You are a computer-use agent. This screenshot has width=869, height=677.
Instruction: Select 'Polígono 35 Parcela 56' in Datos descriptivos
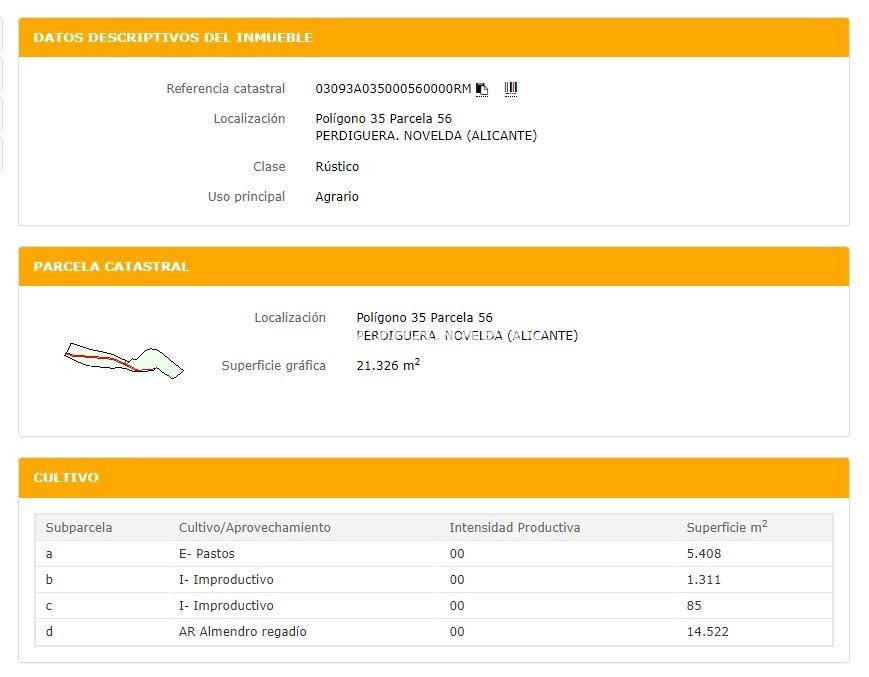point(384,119)
